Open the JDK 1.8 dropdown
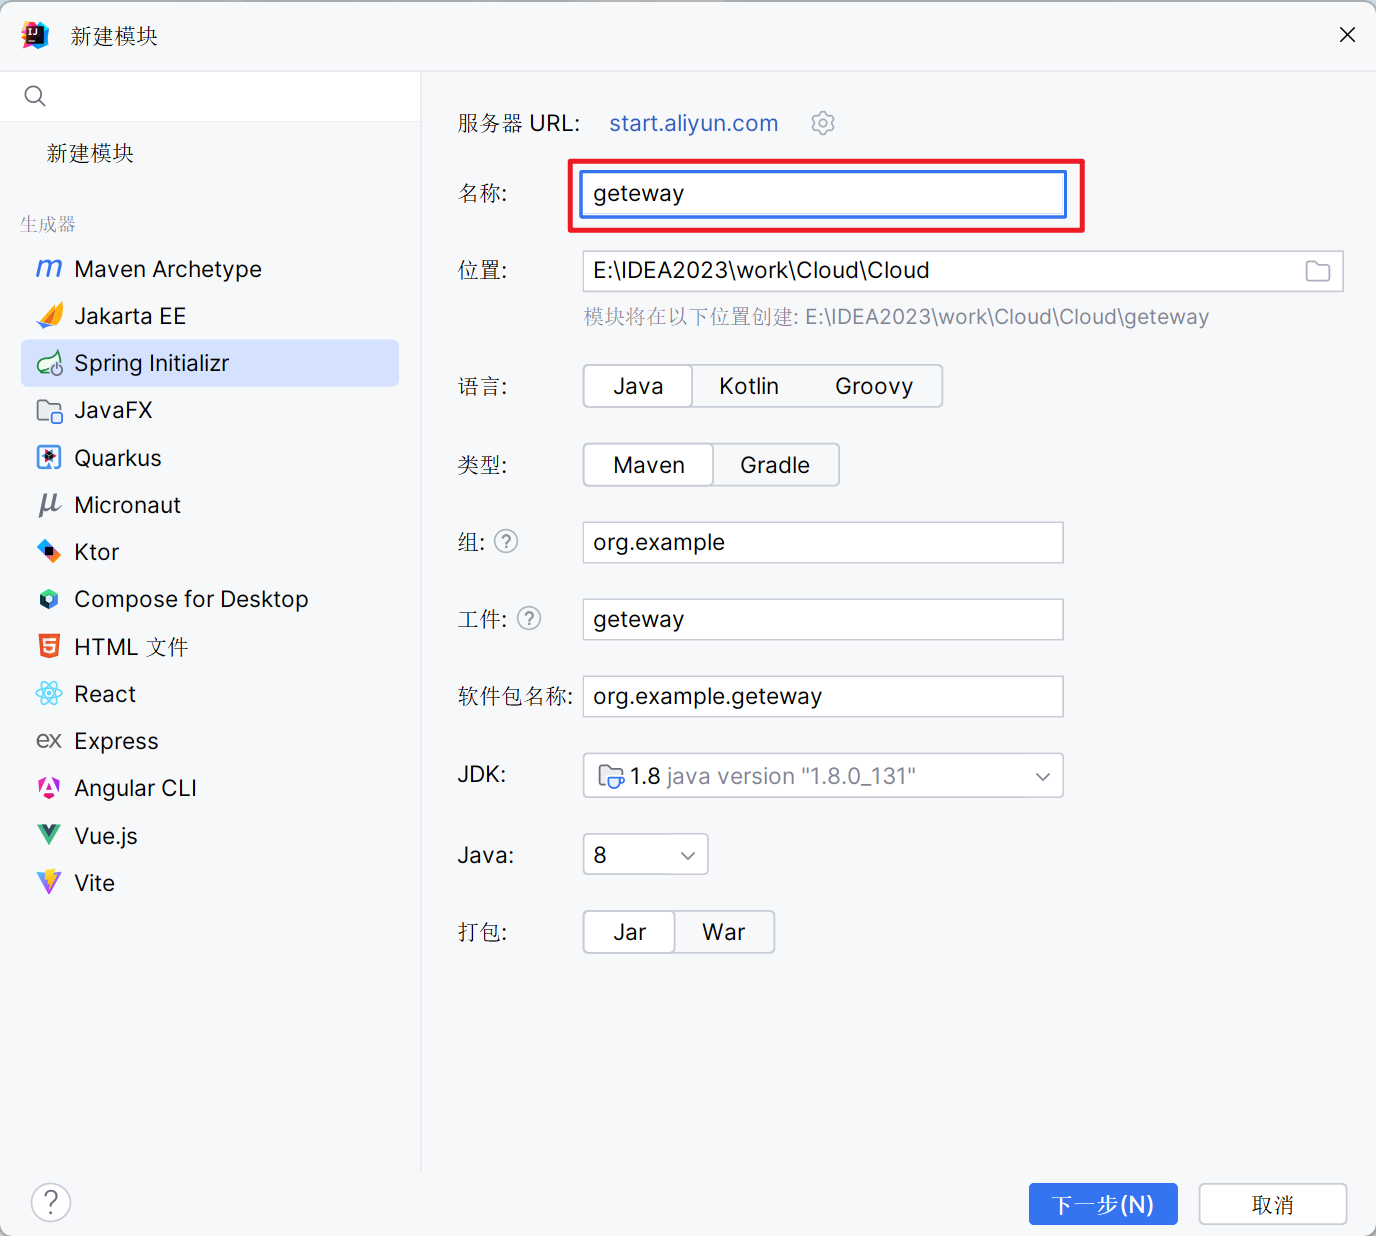Image resolution: width=1376 pixels, height=1236 pixels. (x=823, y=776)
